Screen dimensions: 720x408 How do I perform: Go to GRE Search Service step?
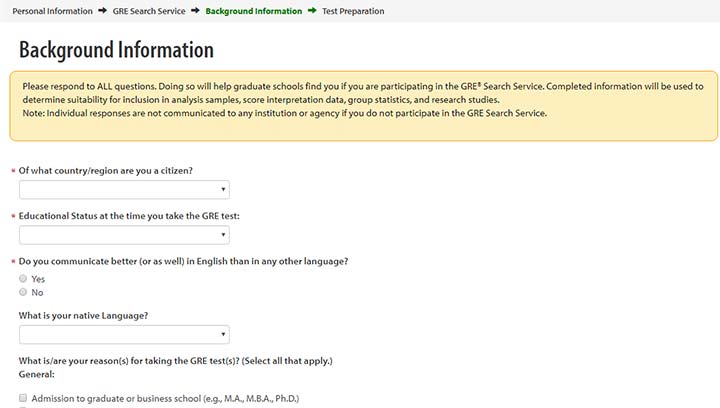point(149,11)
